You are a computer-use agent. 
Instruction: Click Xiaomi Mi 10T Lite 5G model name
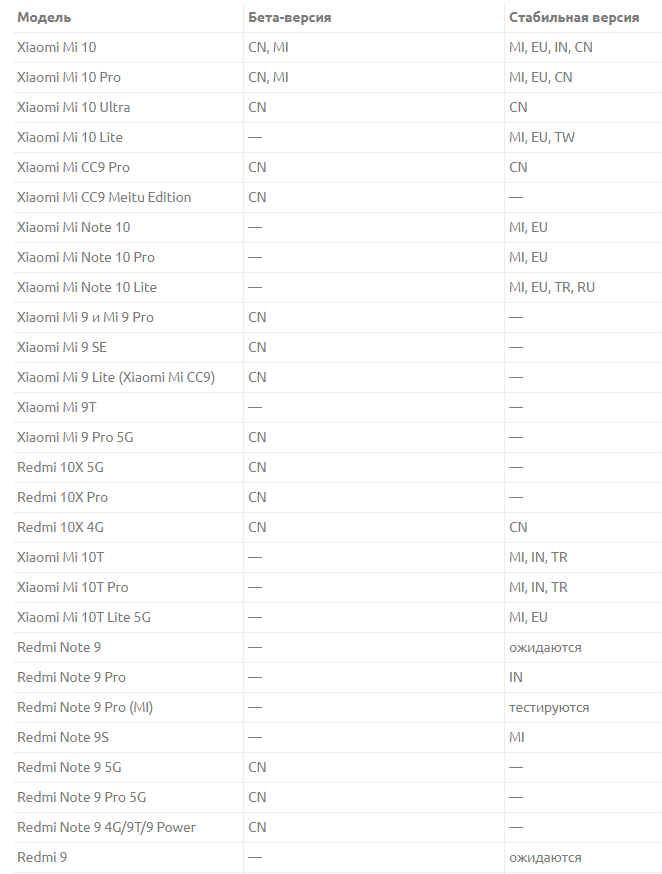[x=84, y=617]
